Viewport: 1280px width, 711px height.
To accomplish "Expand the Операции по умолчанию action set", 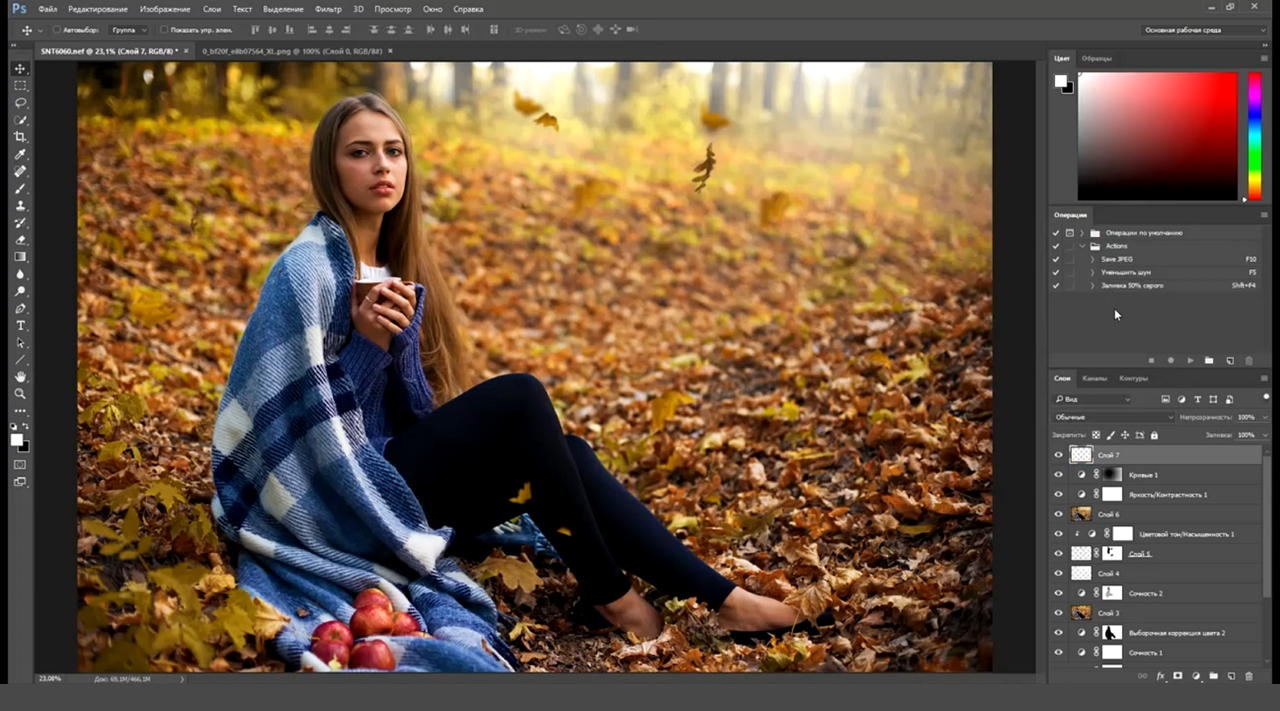I will [1081, 233].
